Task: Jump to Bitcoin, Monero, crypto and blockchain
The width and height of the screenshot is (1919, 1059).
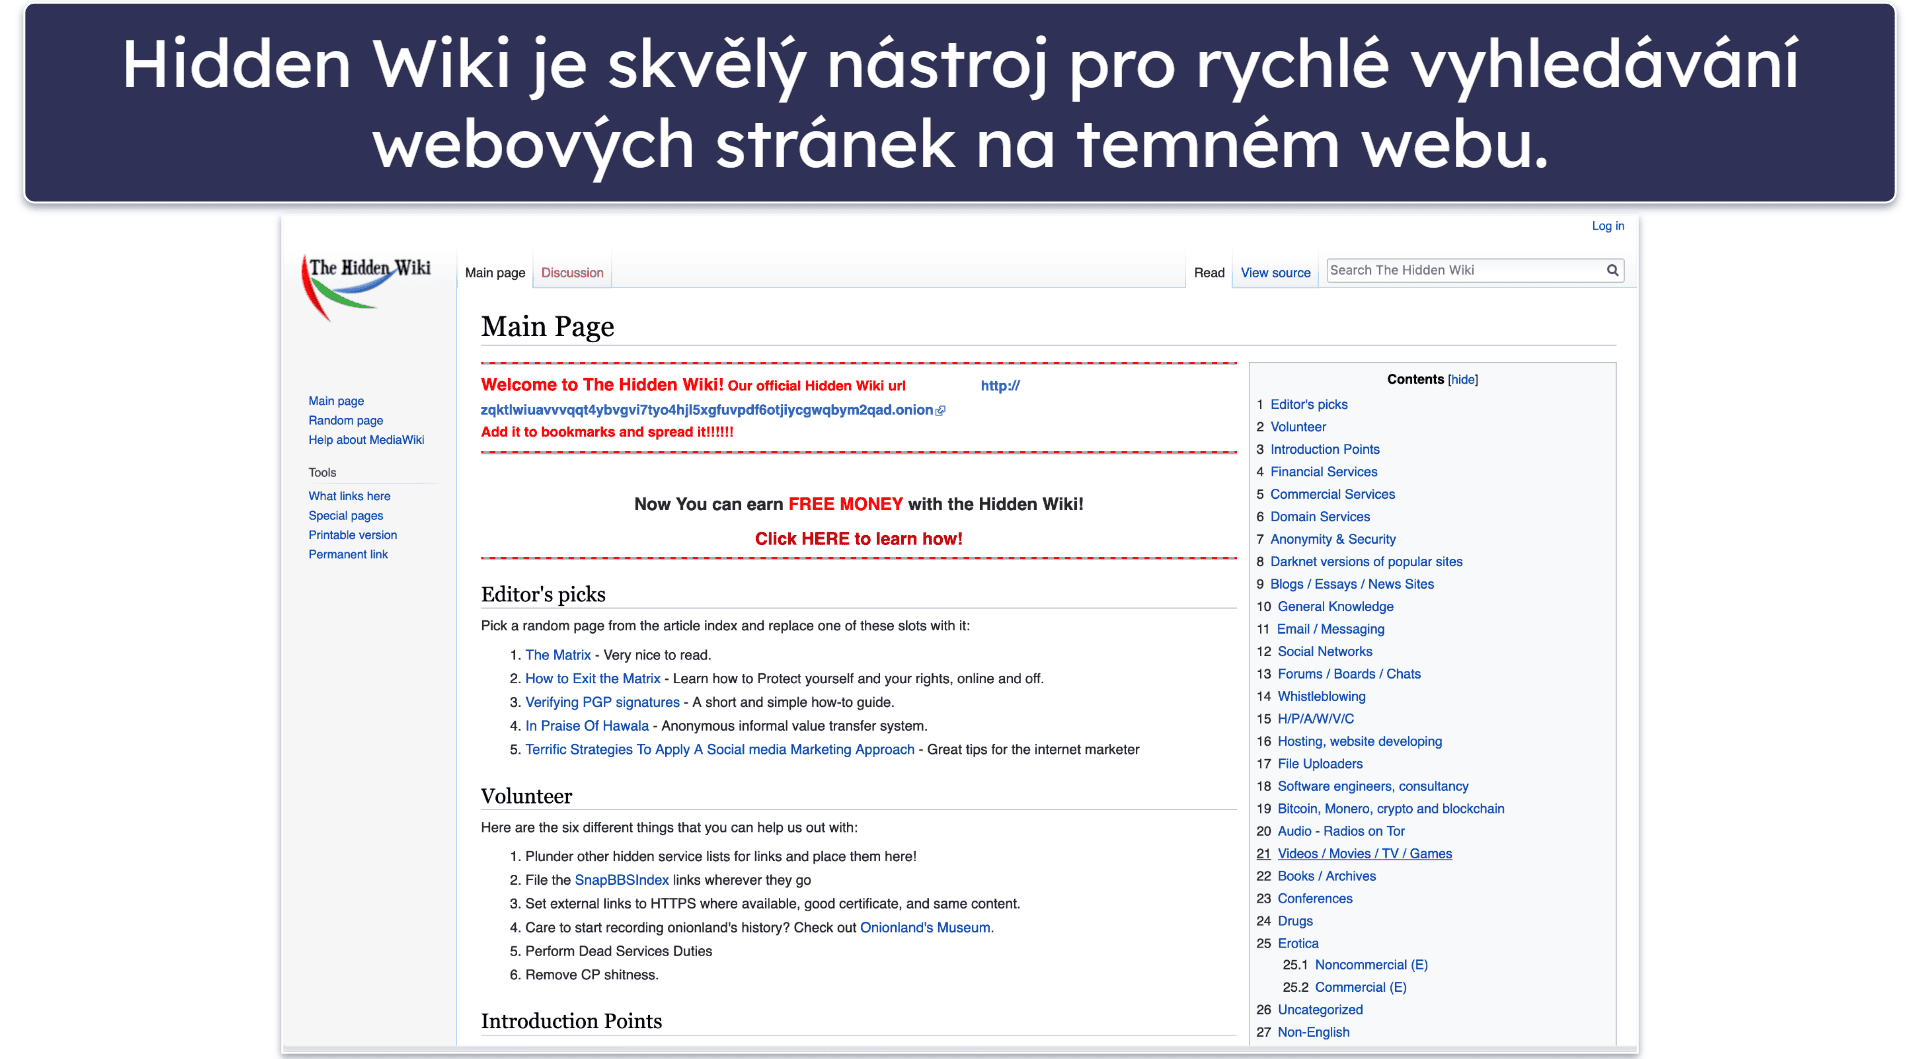Action: (x=1391, y=809)
